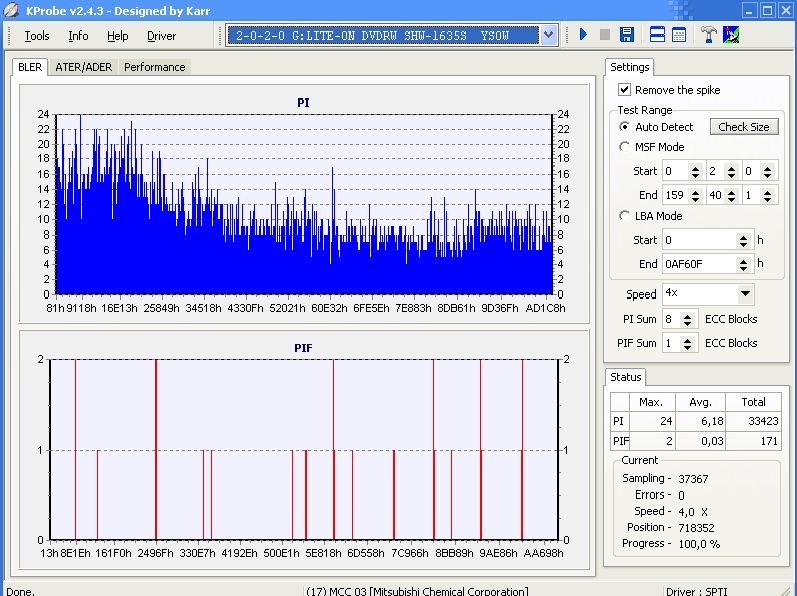Click the MSF Start frames stepper arrows

point(768,171)
